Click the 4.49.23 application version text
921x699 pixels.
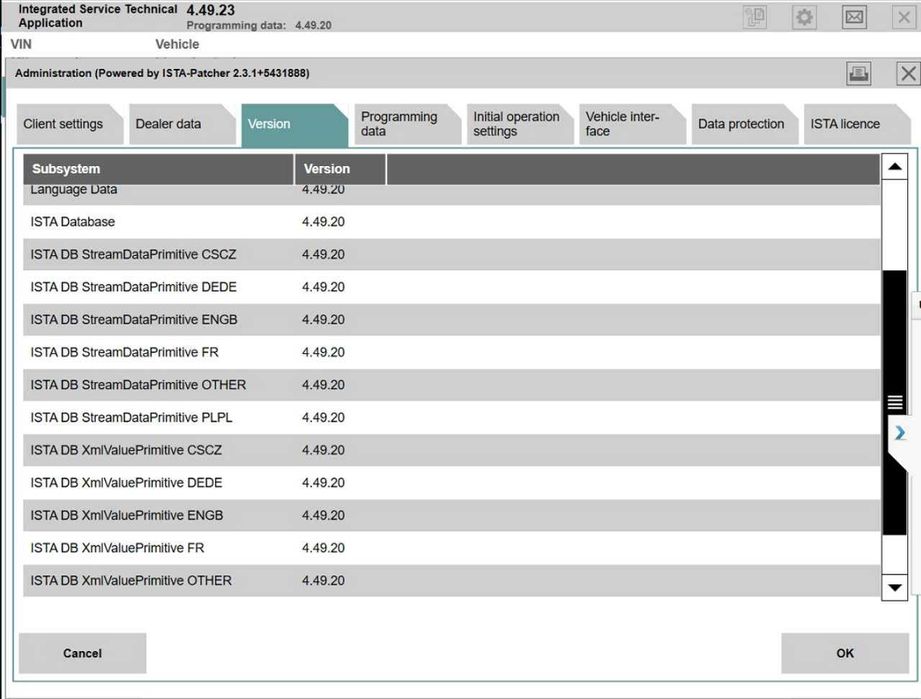(210, 10)
